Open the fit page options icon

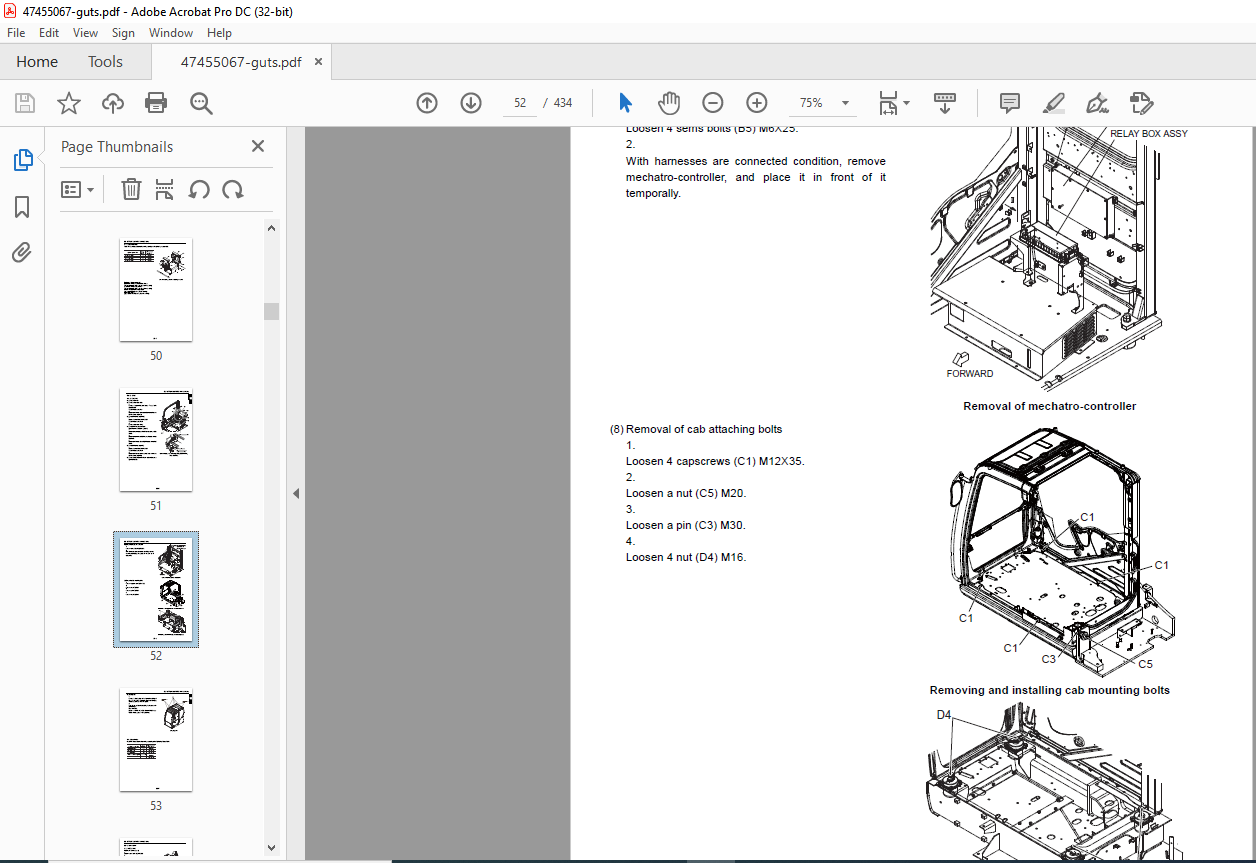click(888, 103)
